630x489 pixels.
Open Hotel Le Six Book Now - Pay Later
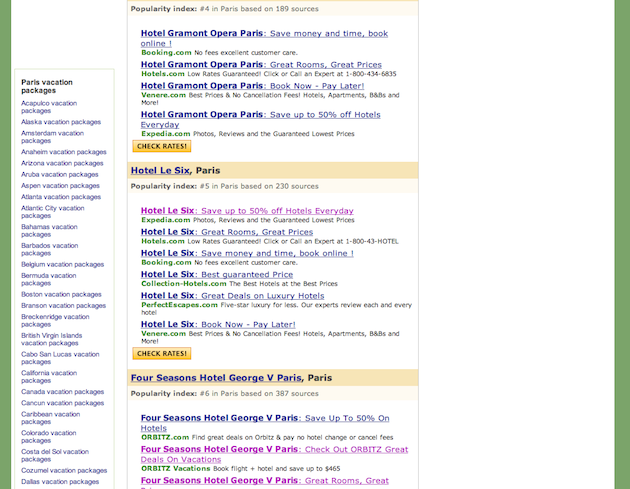tap(218, 324)
